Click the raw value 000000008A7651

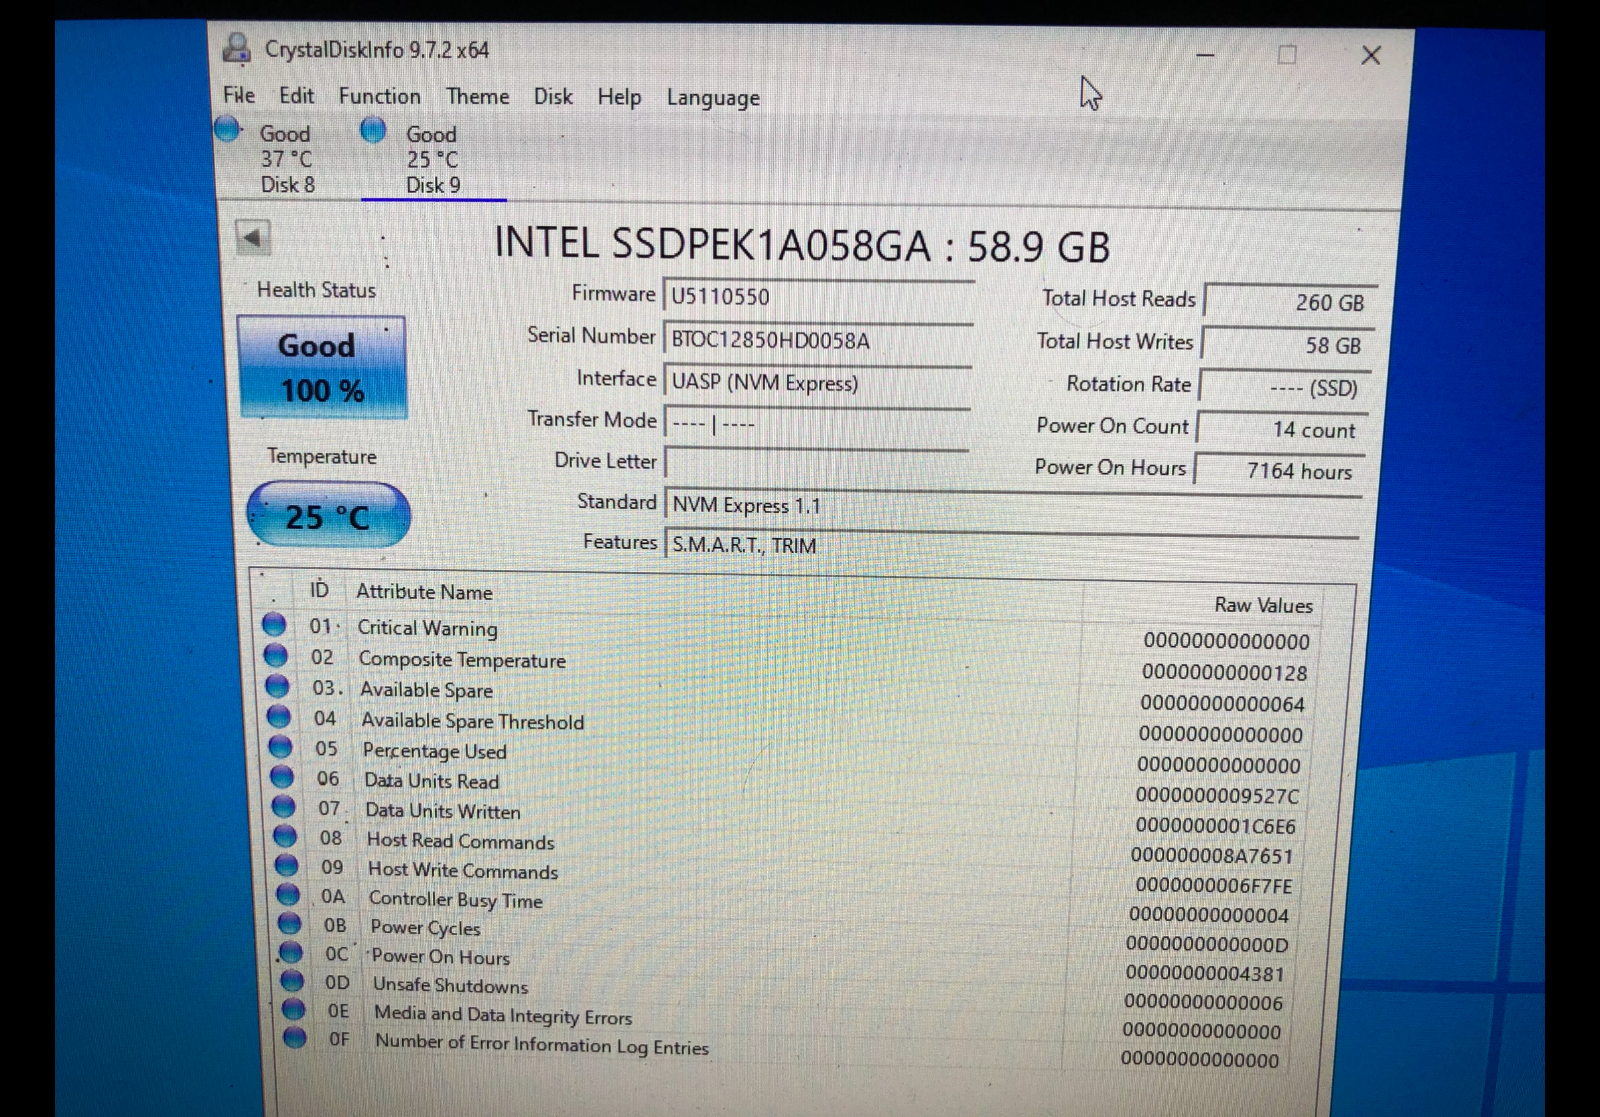click(x=1212, y=856)
